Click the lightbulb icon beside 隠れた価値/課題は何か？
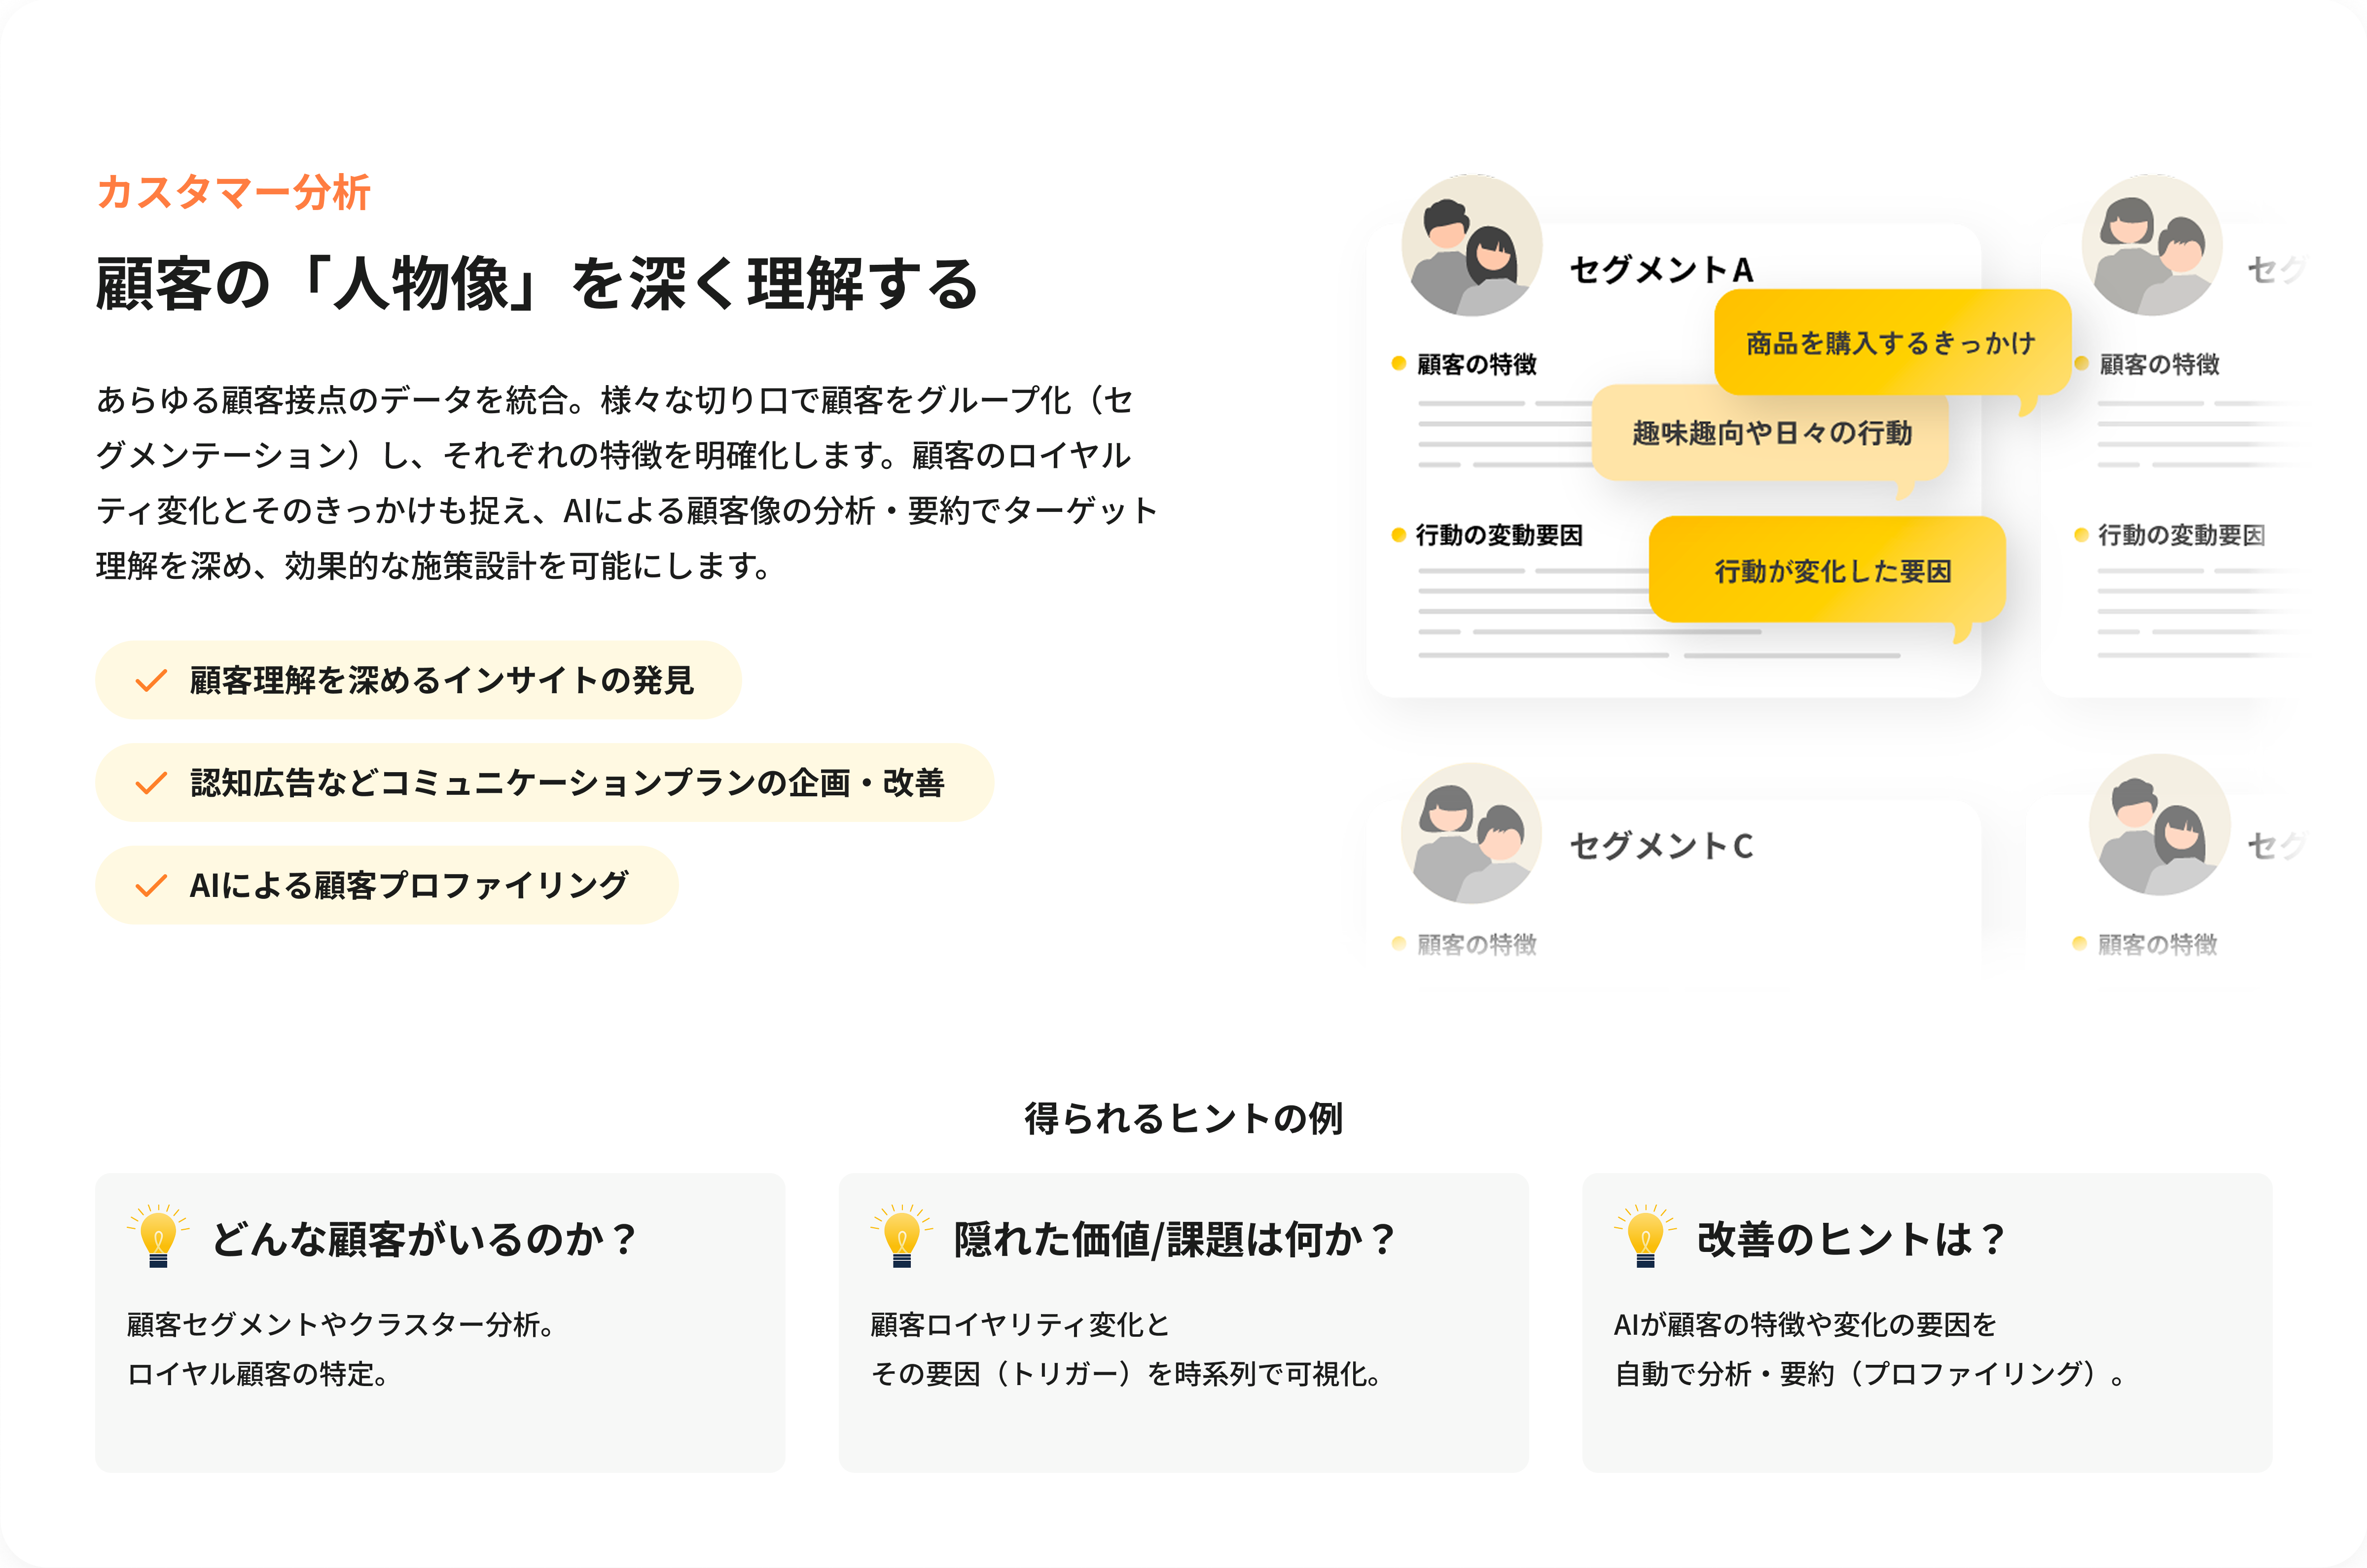 (901, 1236)
